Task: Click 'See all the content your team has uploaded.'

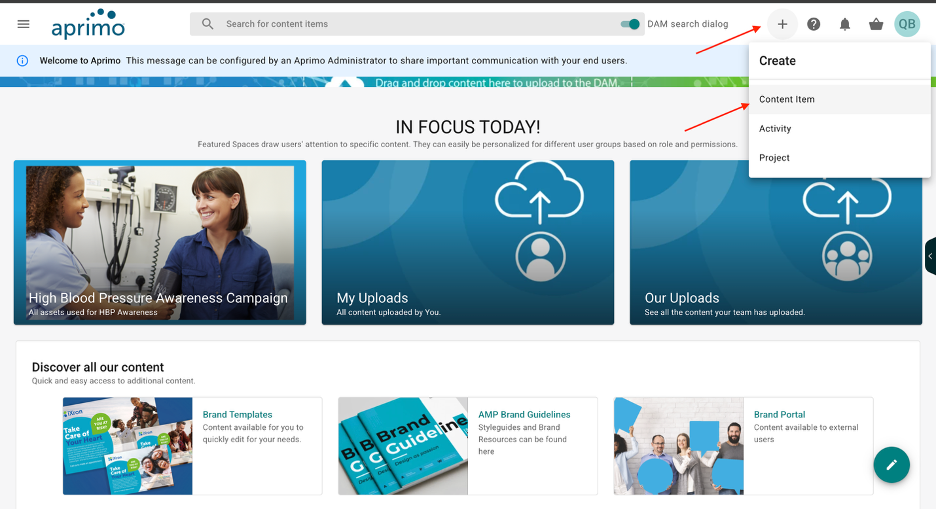Action: [725, 312]
